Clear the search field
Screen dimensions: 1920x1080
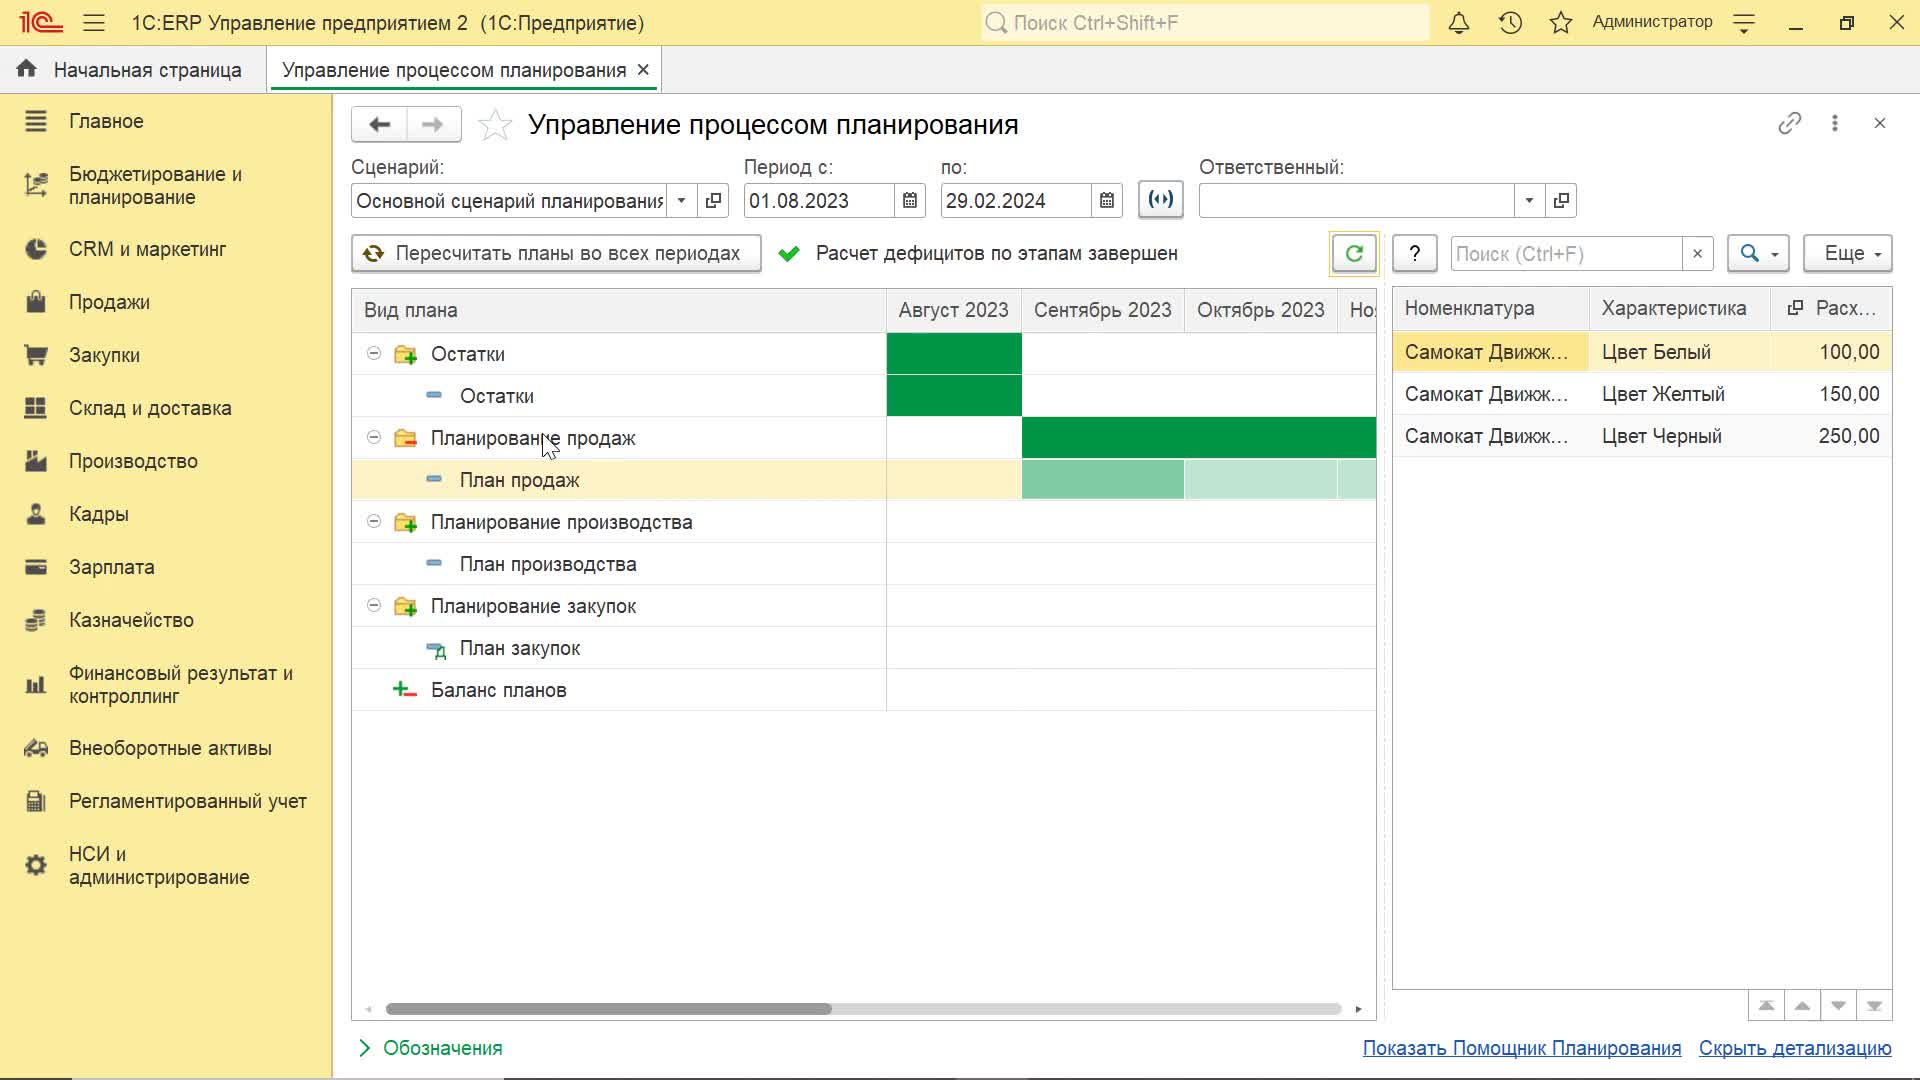(x=1697, y=254)
